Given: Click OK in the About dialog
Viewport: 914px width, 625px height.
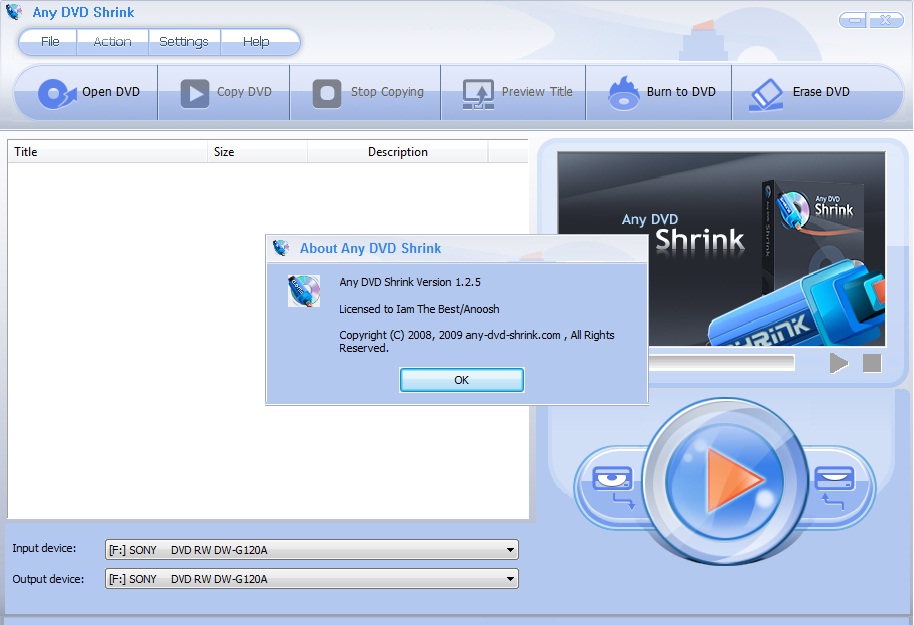Looking at the screenshot, I should coord(461,380).
